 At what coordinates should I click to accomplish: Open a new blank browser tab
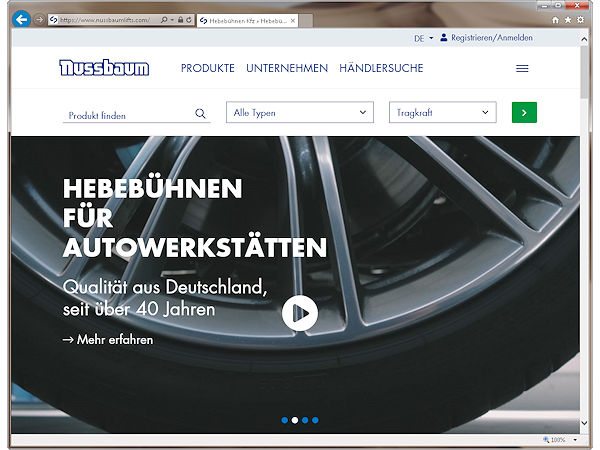pyautogui.click(x=305, y=21)
